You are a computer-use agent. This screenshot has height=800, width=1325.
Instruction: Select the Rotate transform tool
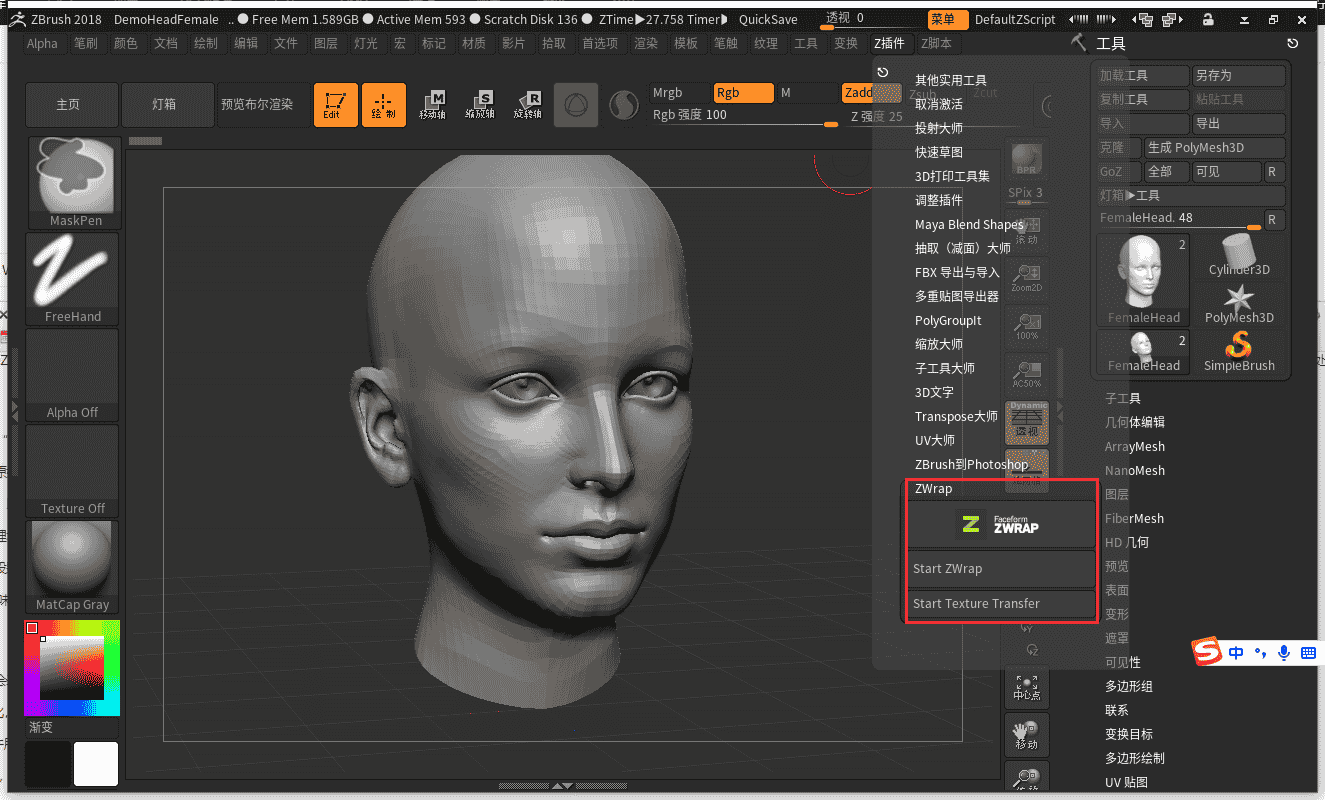point(528,104)
